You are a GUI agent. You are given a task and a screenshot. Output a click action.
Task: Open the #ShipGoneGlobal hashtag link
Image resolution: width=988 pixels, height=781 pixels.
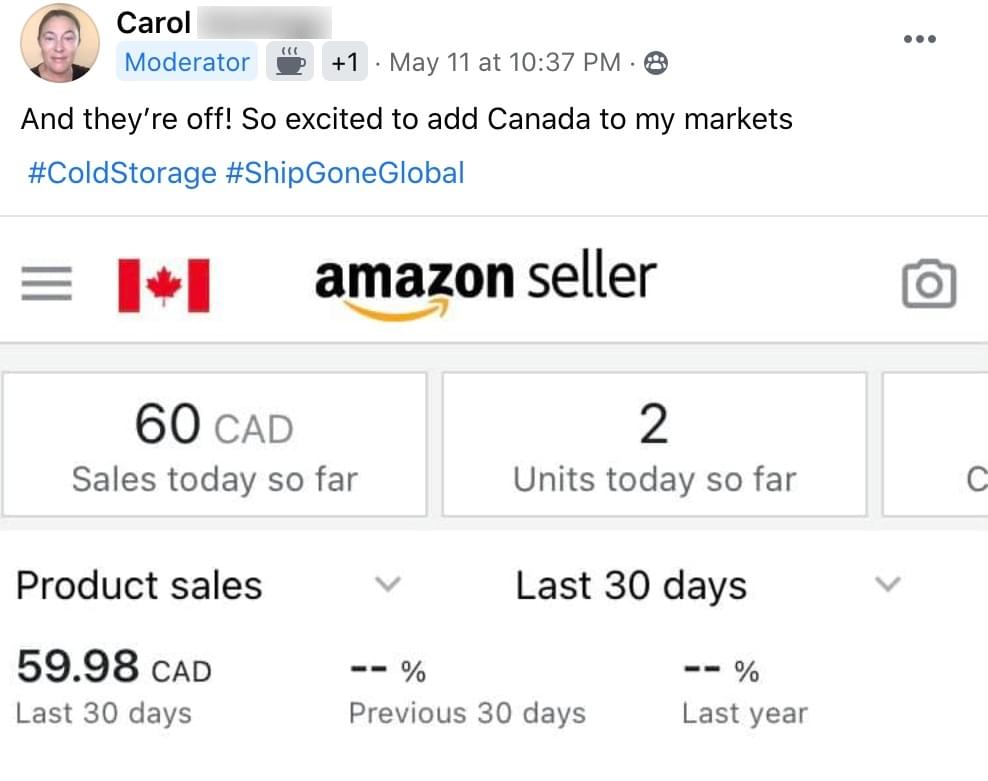click(345, 173)
